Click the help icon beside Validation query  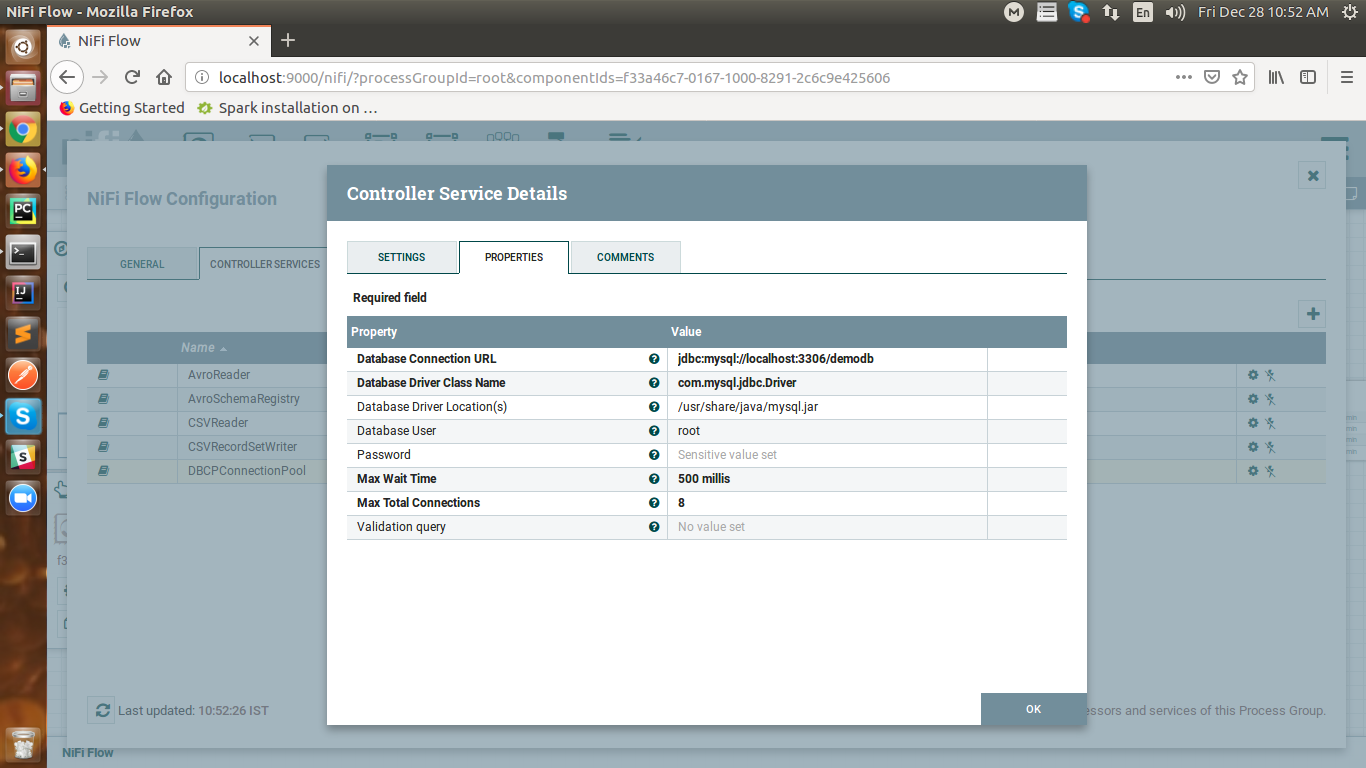point(655,526)
